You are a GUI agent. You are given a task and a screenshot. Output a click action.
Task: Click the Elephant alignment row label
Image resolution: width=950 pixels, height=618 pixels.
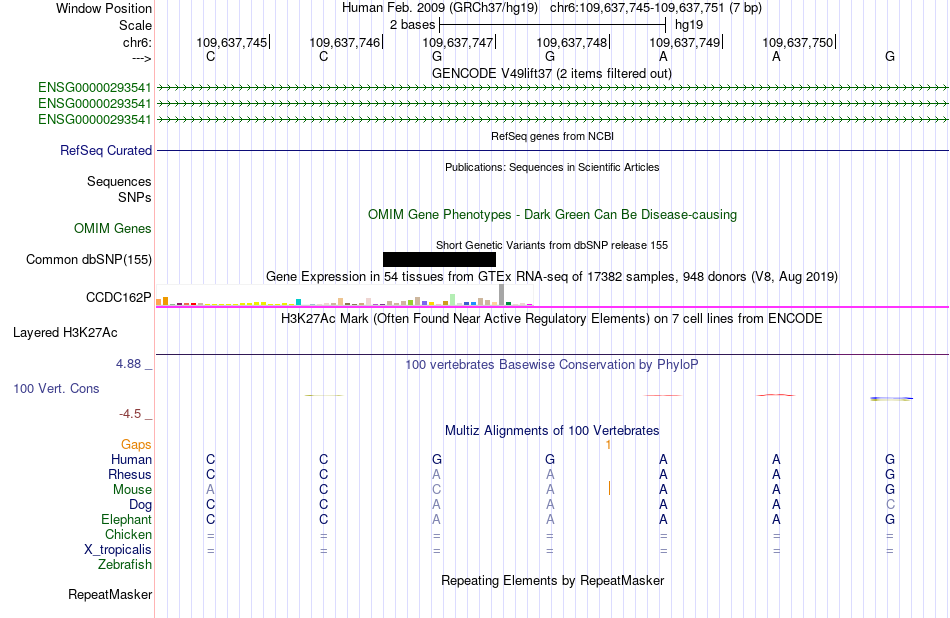coord(126,519)
